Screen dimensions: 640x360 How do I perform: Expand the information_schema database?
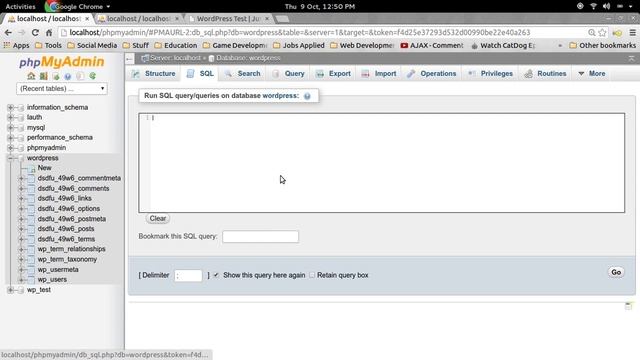coord(10,107)
